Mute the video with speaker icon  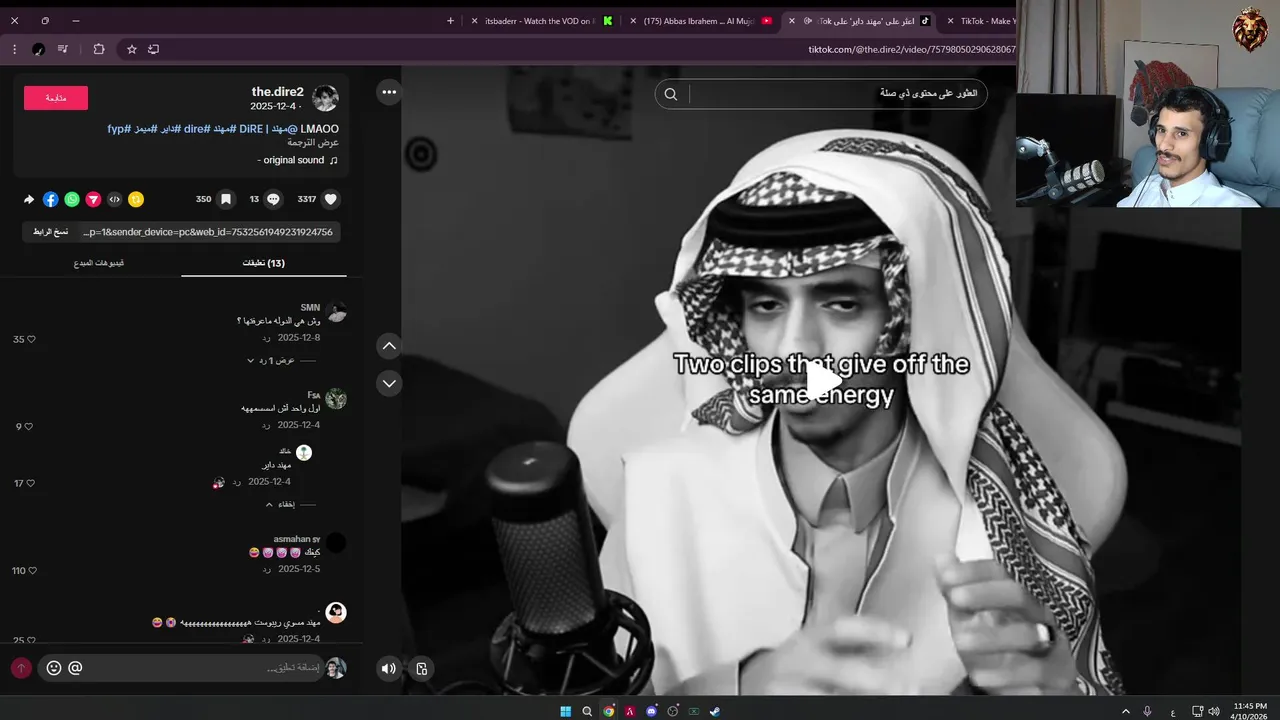pyautogui.click(x=388, y=669)
